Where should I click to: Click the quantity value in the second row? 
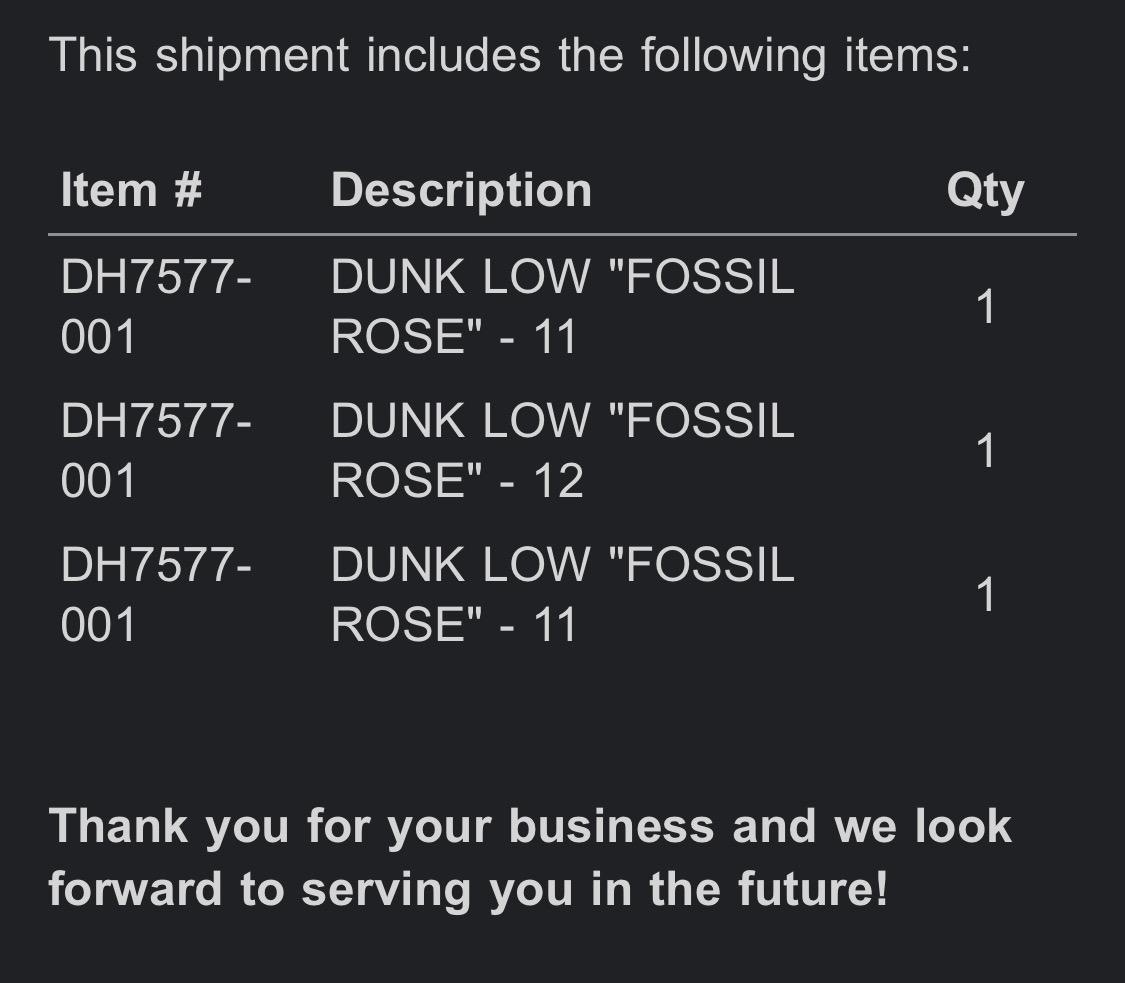click(986, 452)
